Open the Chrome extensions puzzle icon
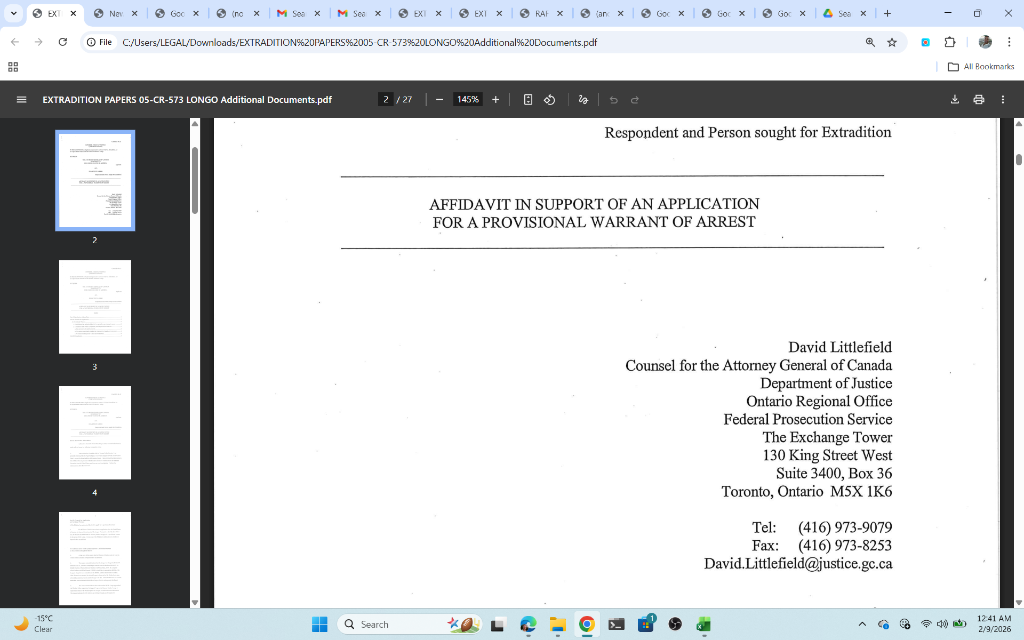 pyautogui.click(x=950, y=43)
